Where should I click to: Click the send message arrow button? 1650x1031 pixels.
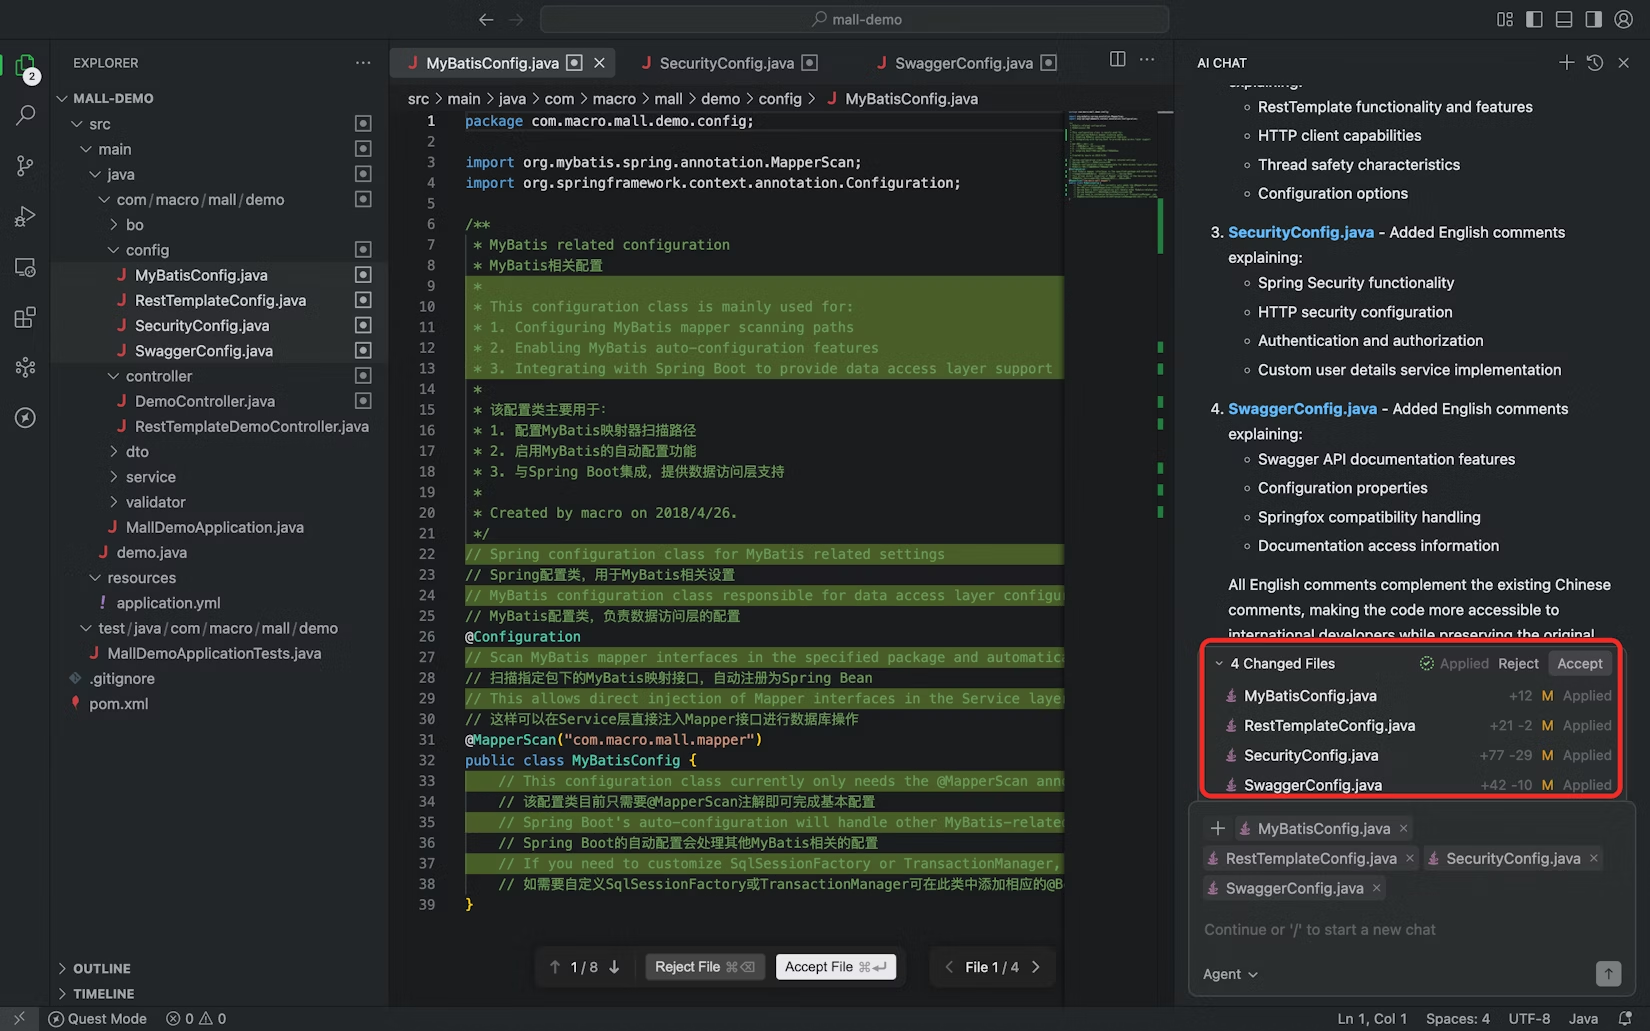point(1608,973)
